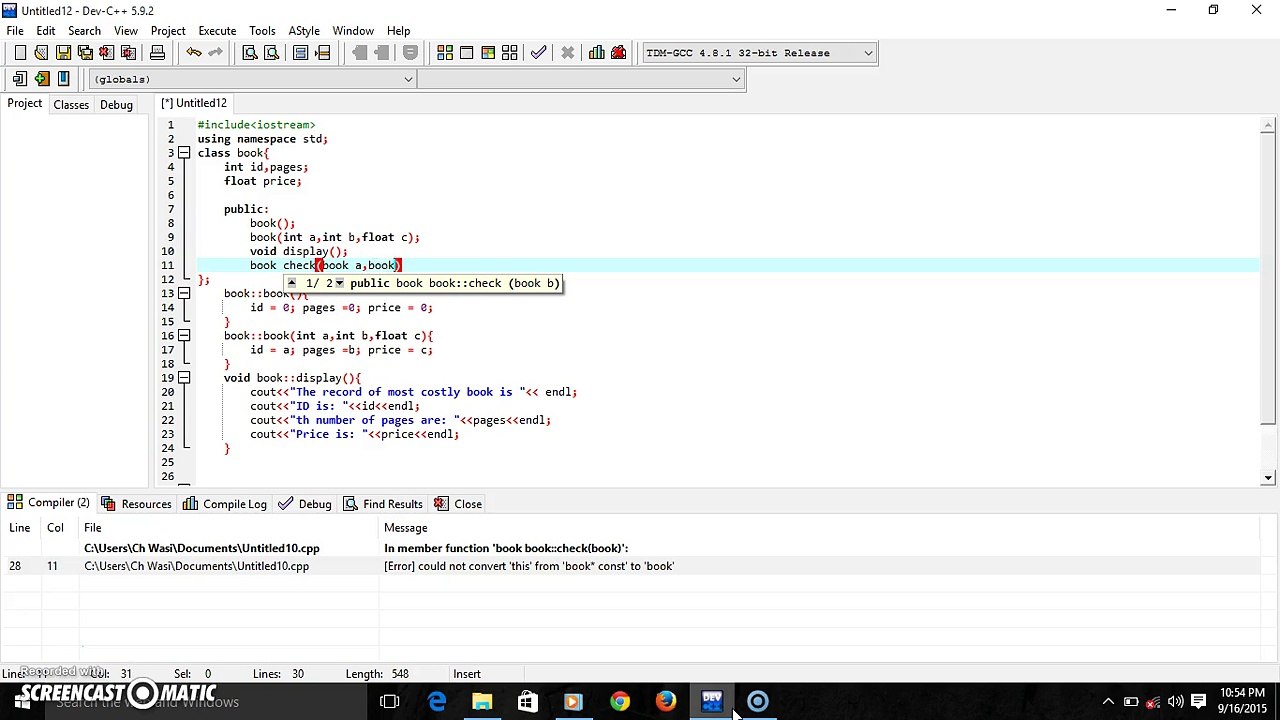Open Microsoft Edge from the taskbar

click(437, 701)
